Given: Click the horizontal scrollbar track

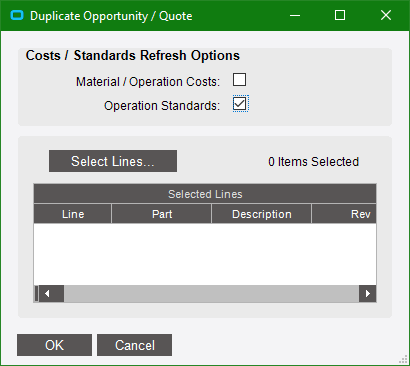Looking at the screenshot, I should coord(211,294).
